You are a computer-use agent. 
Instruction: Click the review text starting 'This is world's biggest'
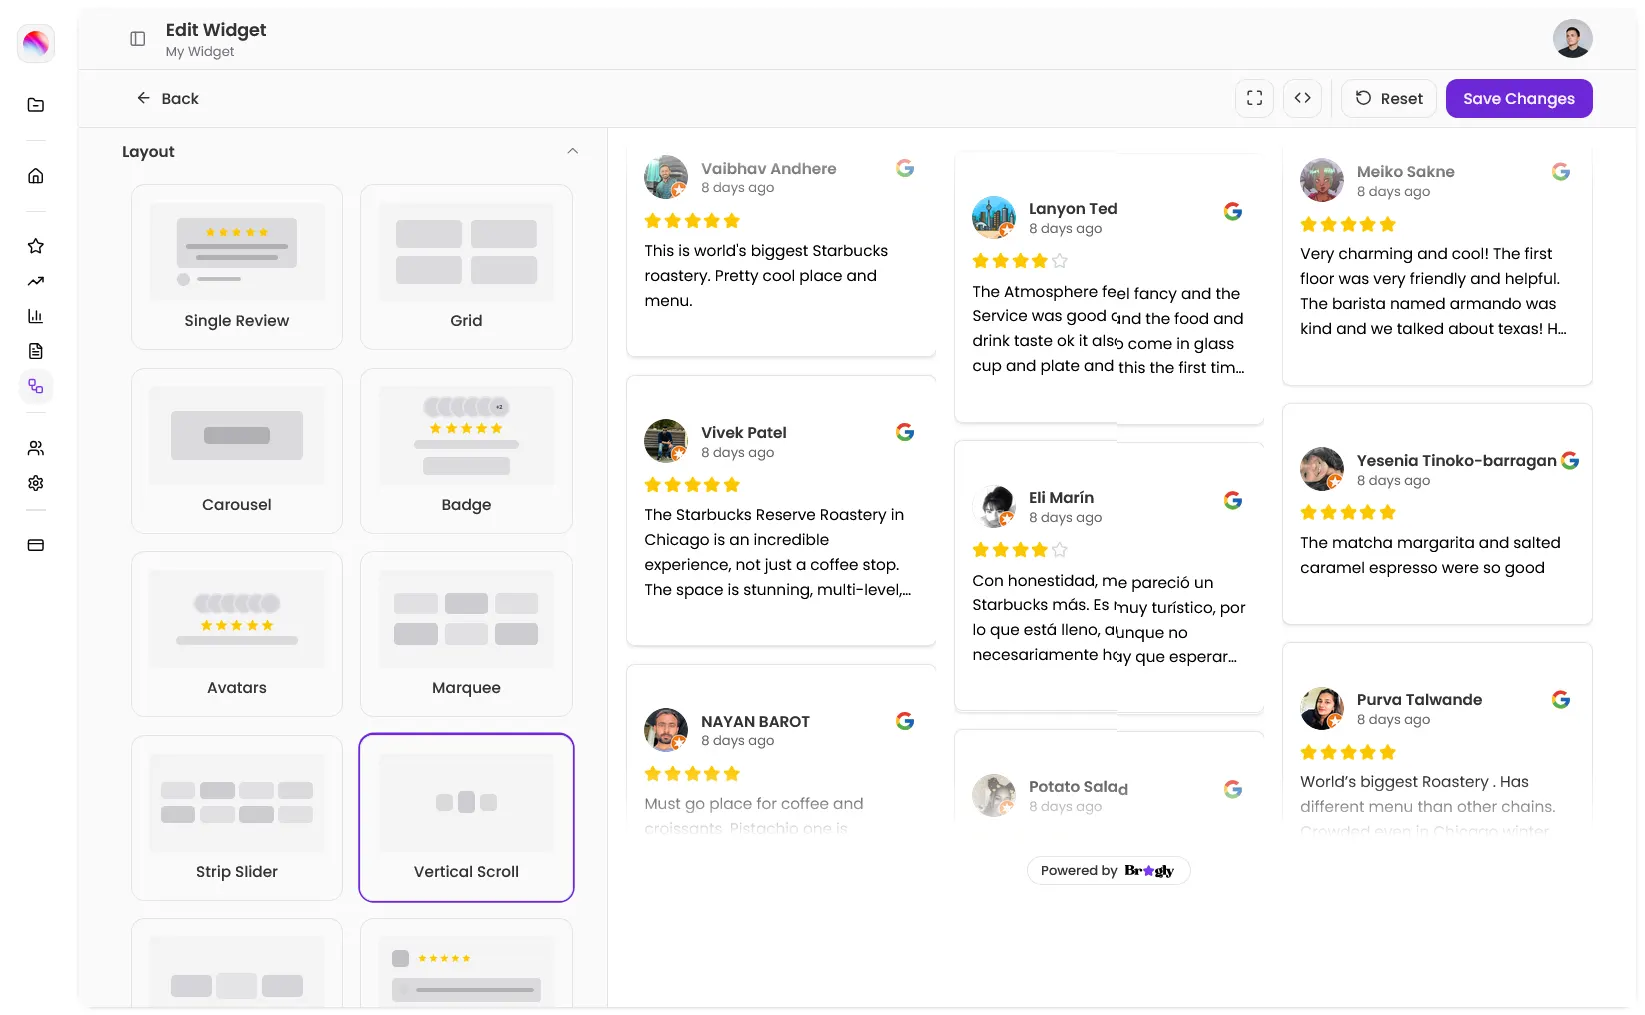click(766, 276)
